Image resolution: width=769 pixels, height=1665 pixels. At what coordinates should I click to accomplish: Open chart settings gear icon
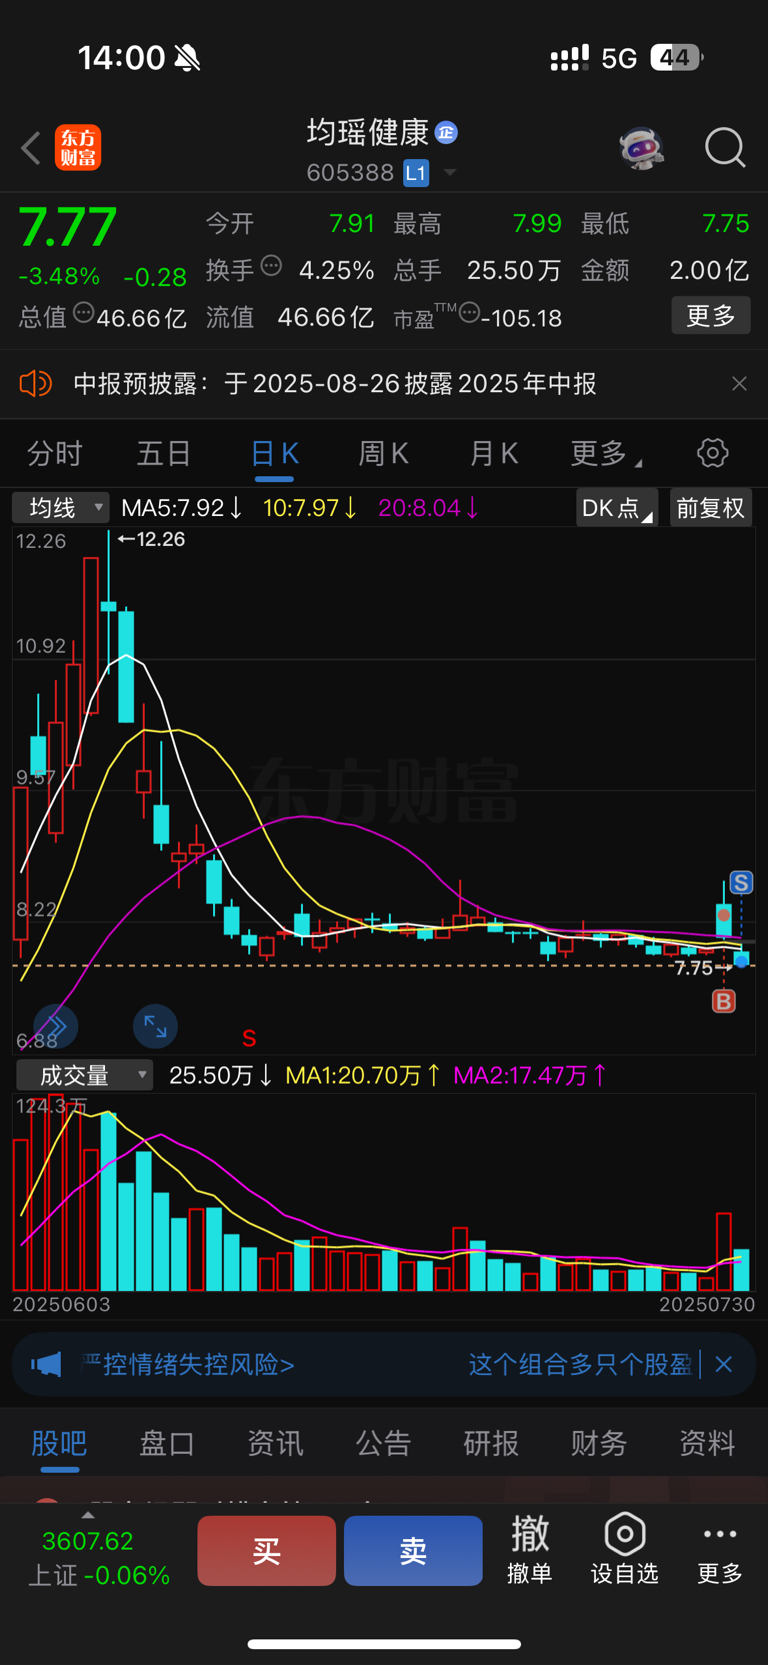712,453
